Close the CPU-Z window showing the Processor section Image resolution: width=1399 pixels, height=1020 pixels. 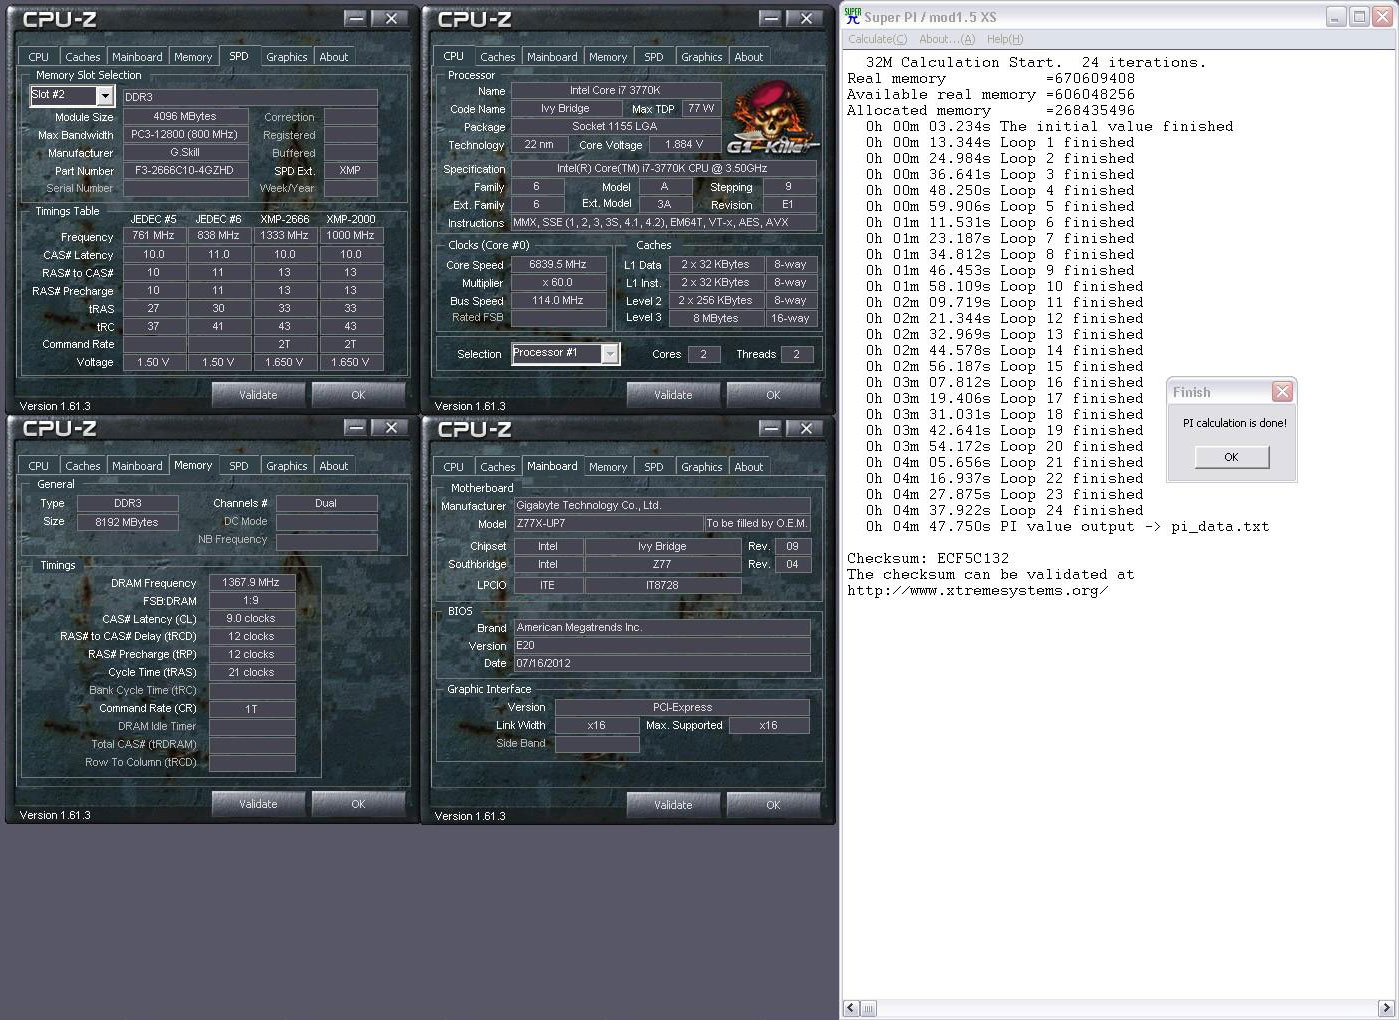tap(805, 19)
